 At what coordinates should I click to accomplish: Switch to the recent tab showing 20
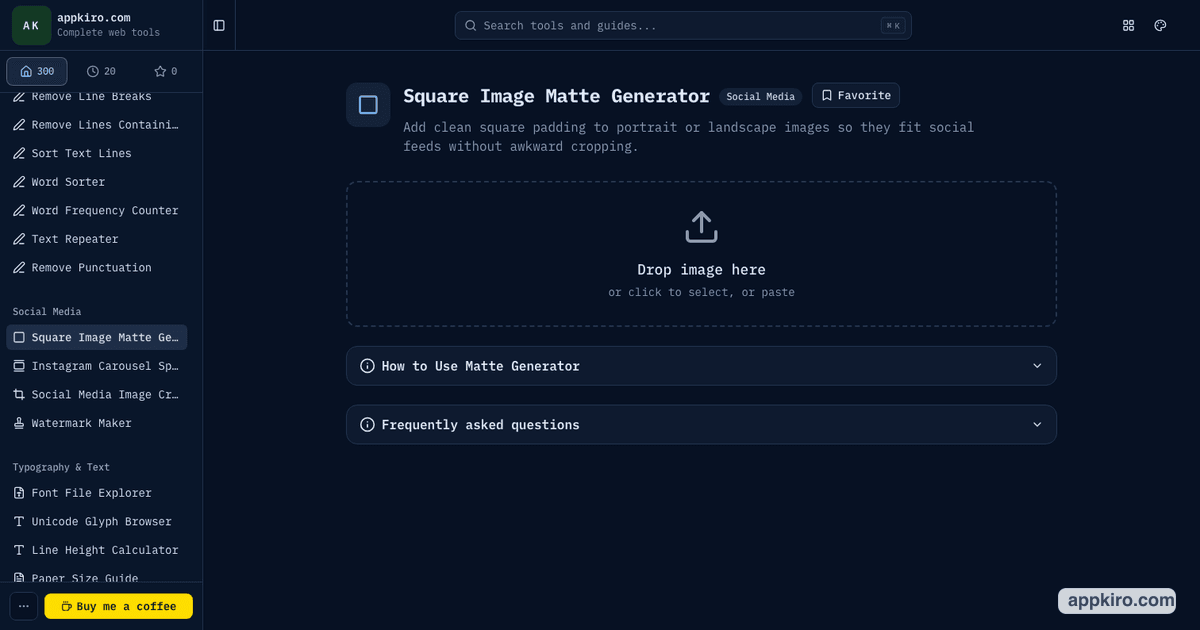pos(101,71)
